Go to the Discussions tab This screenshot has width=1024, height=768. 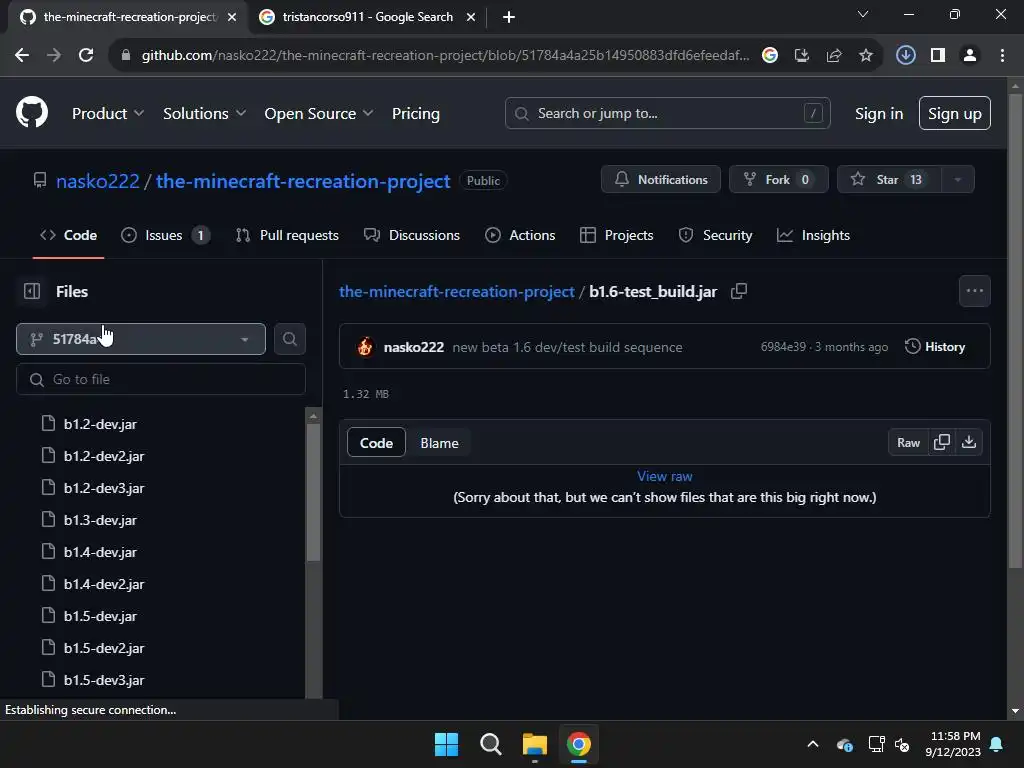[x=411, y=235]
